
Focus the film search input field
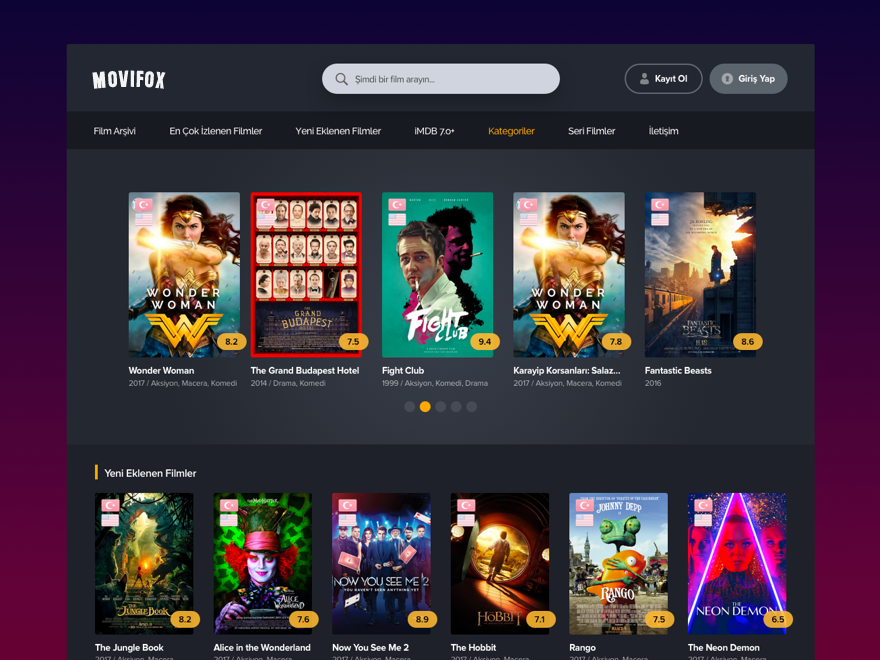[x=441, y=79]
